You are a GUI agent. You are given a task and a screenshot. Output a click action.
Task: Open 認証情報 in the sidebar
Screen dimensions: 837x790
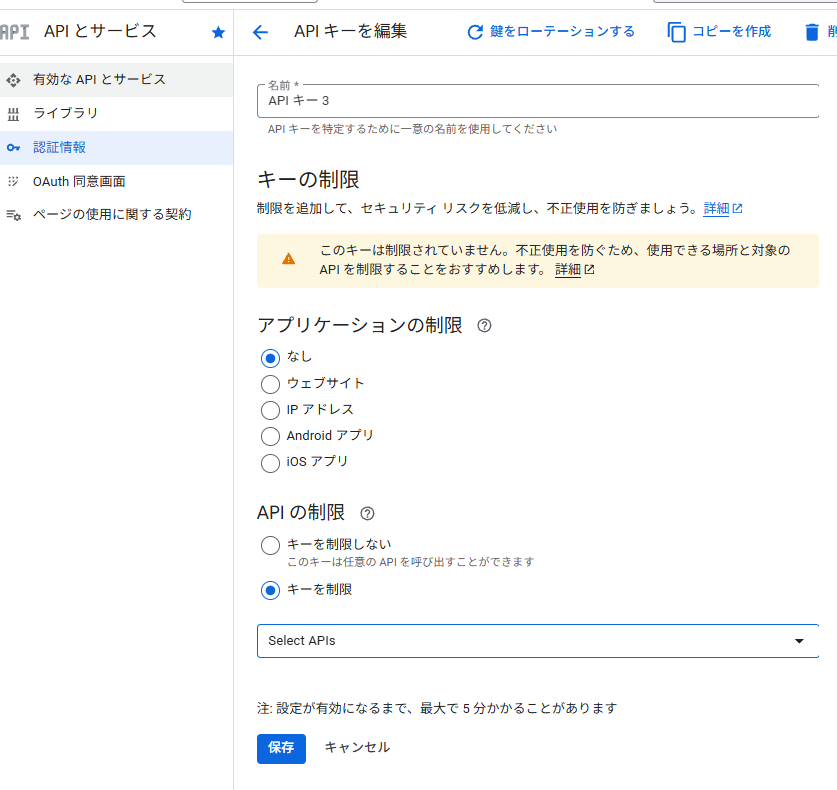116,147
